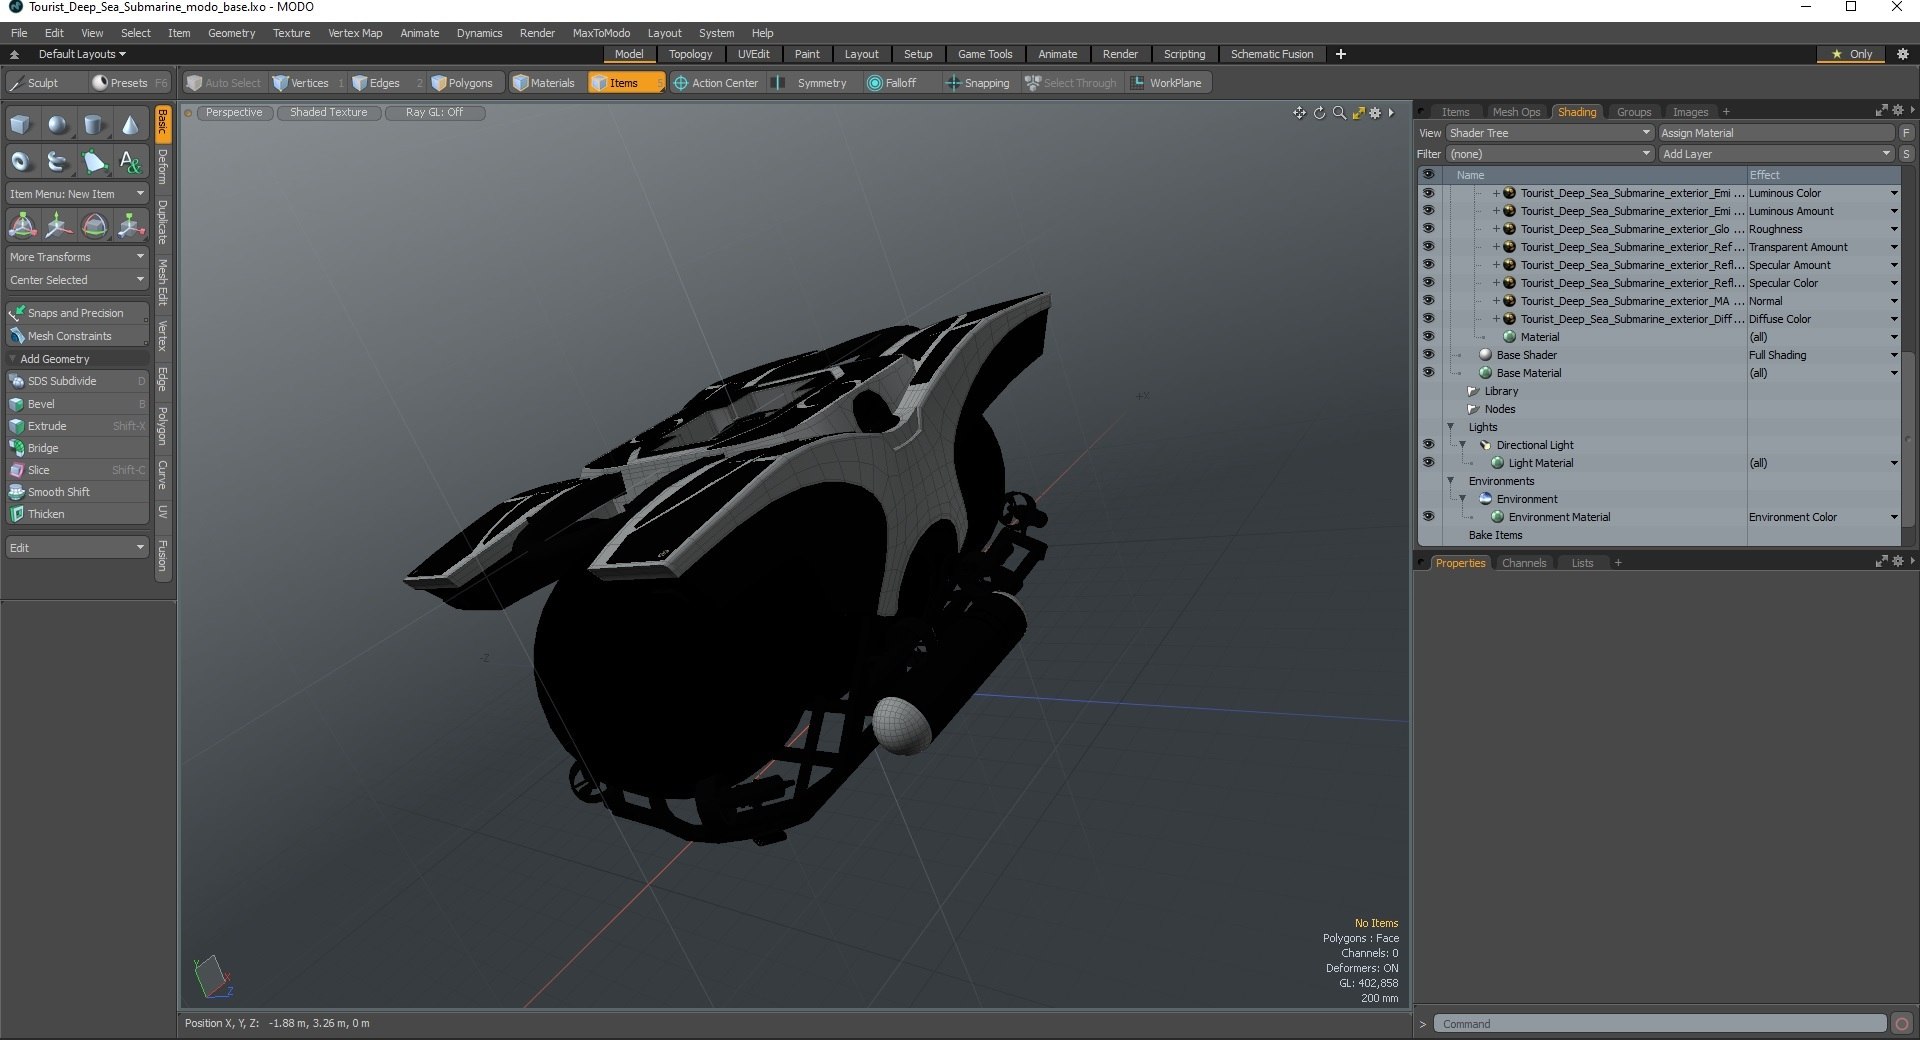Click the Shaded Texture viewport style button
This screenshot has height=1040, width=1920.
tap(328, 113)
